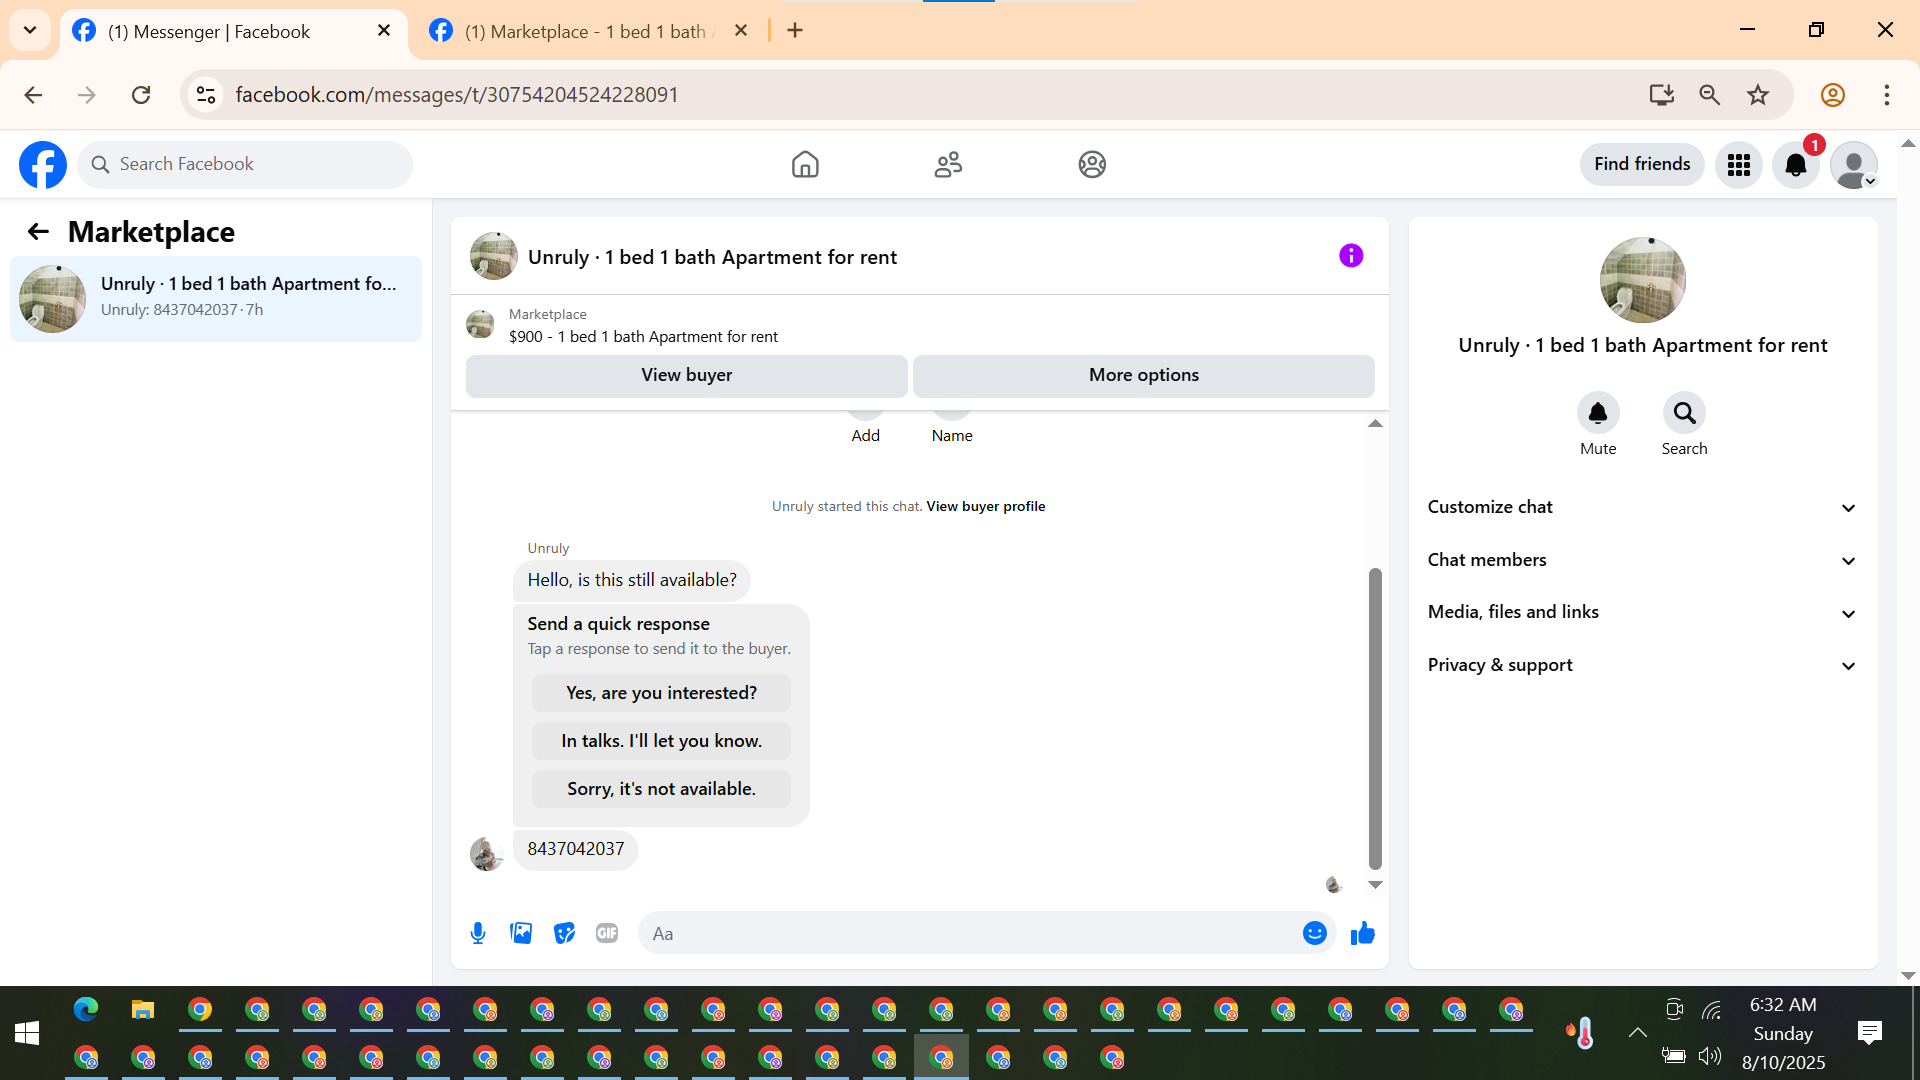The image size is (1920, 1080).
Task: Click the chat message scrollbar
Action: coord(1375,718)
